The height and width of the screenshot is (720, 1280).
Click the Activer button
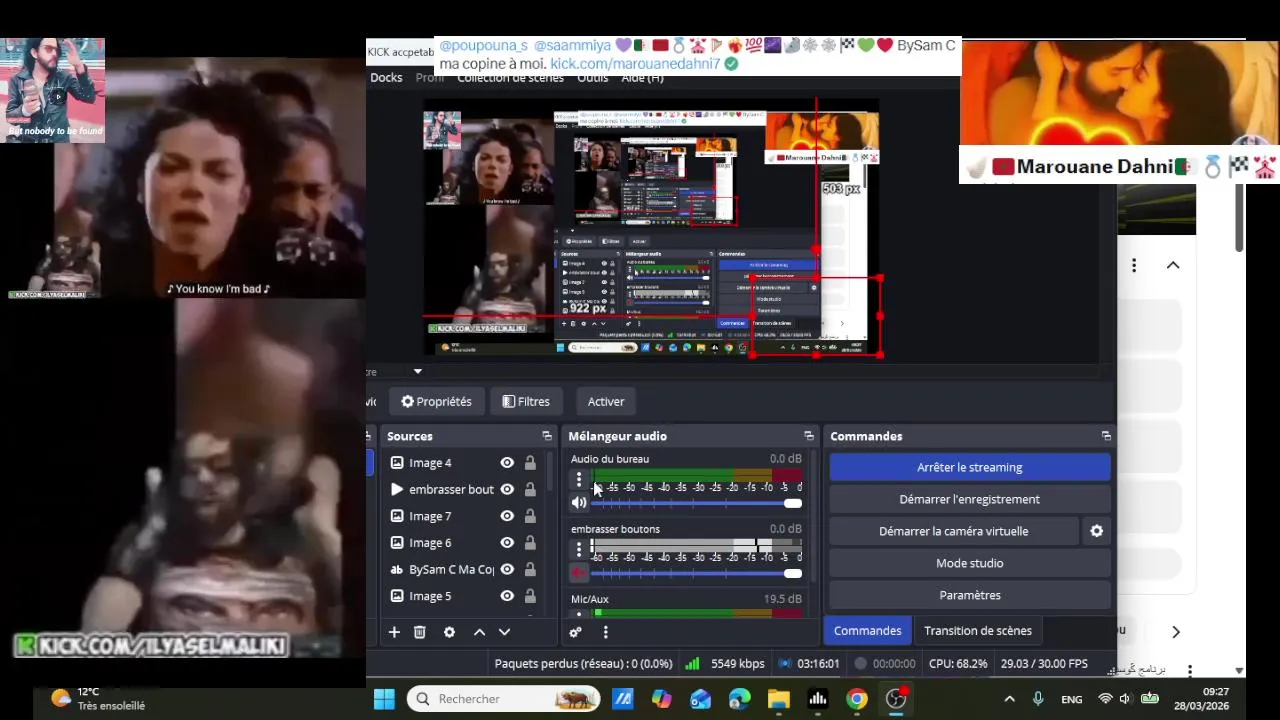coord(606,401)
